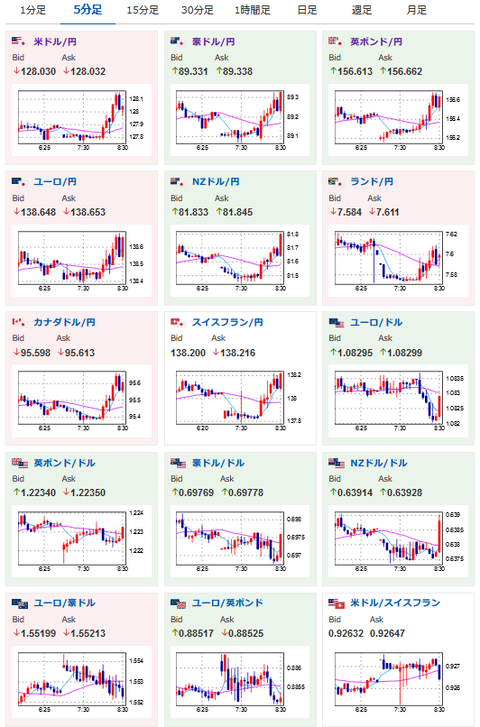Click the ユーロ/豪ドル candlestick chart thumbnail
This screenshot has width=480, height=727.
click(82, 681)
